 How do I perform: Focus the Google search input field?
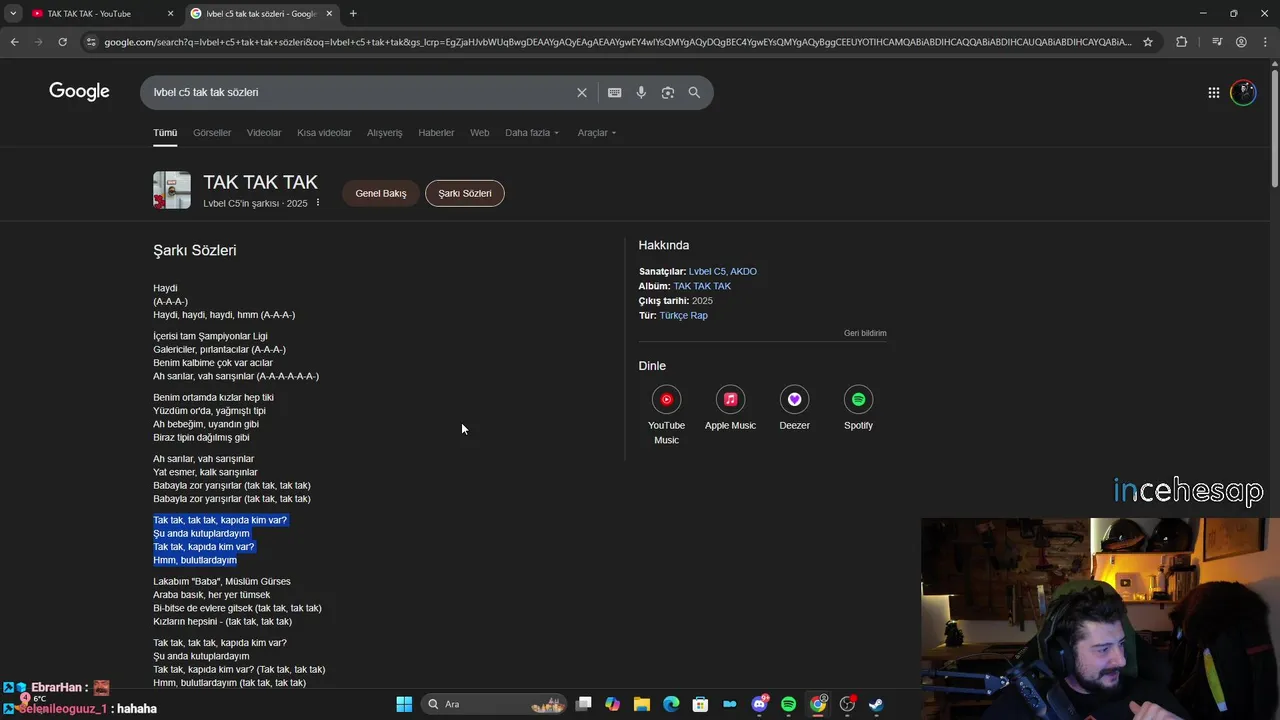coord(360,92)
